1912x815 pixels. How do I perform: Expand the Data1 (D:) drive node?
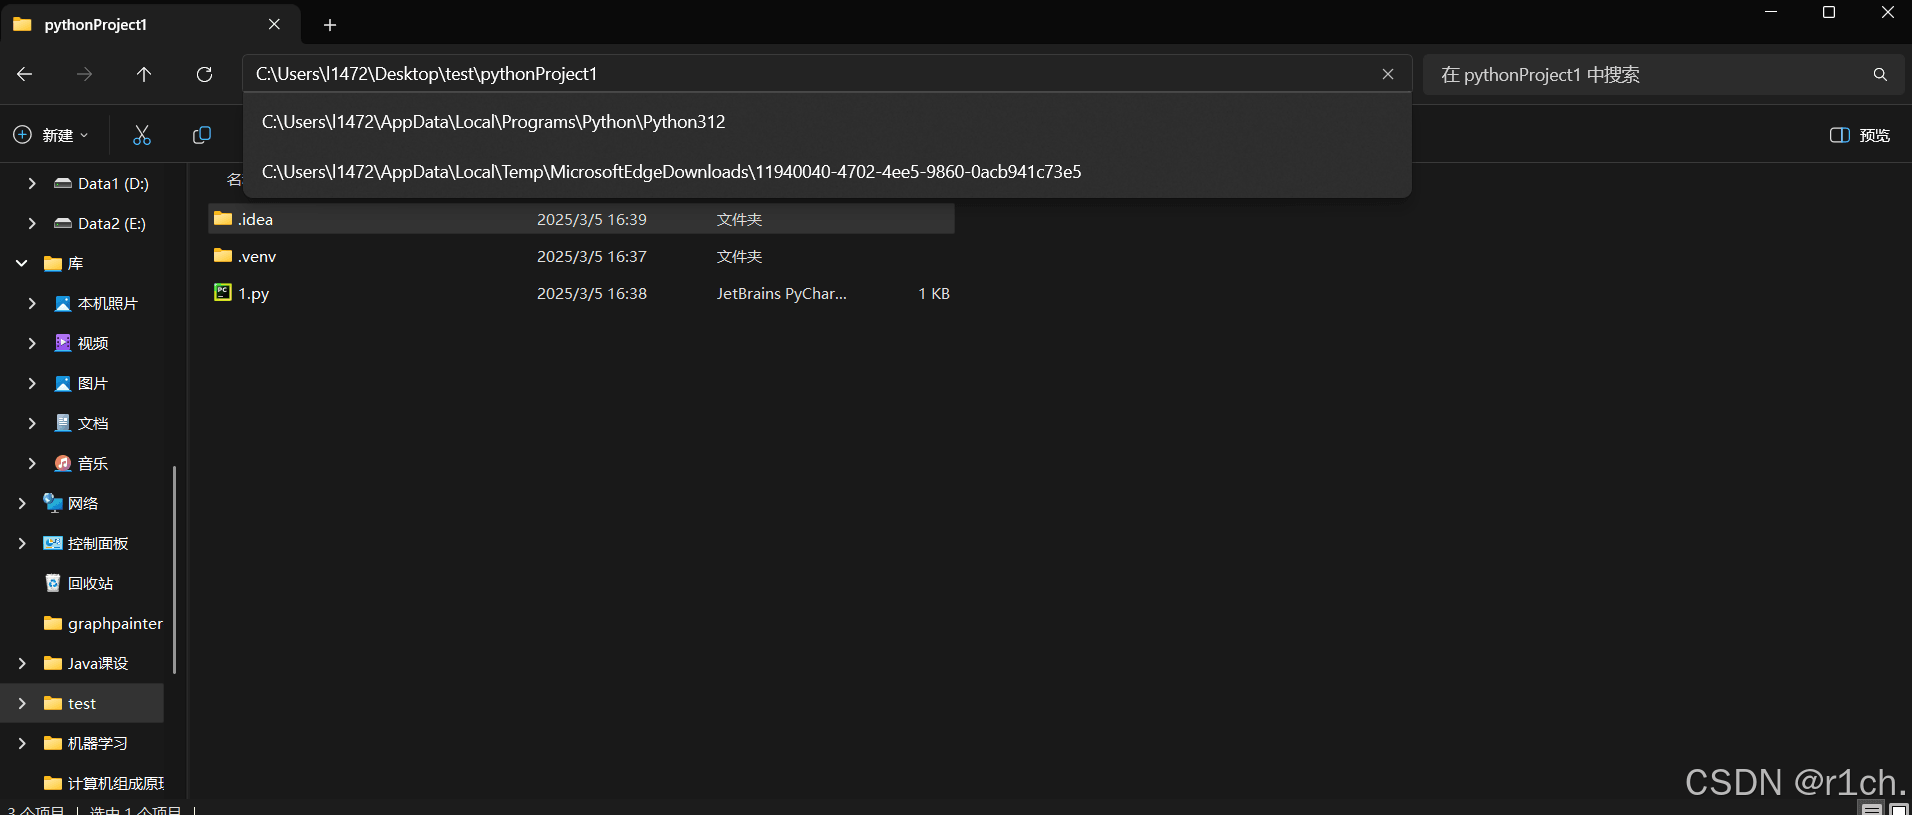32,183
